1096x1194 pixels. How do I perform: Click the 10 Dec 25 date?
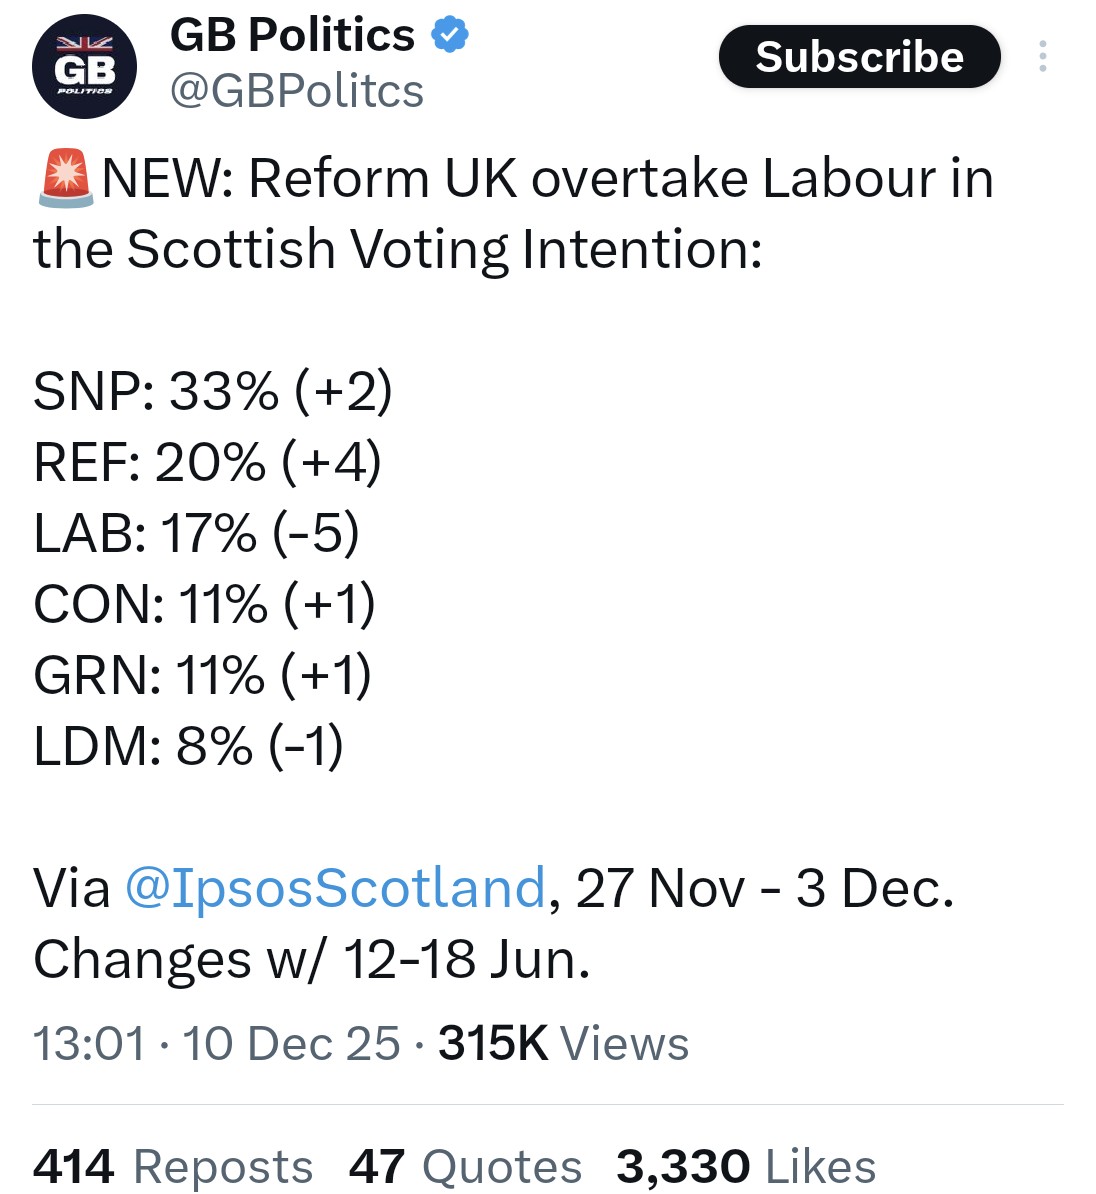291,1044
